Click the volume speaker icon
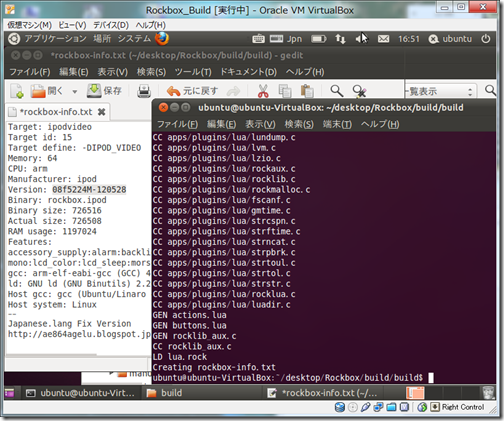Screen dimensions: 504x421 pyautogui.click(x=361, y=39)
